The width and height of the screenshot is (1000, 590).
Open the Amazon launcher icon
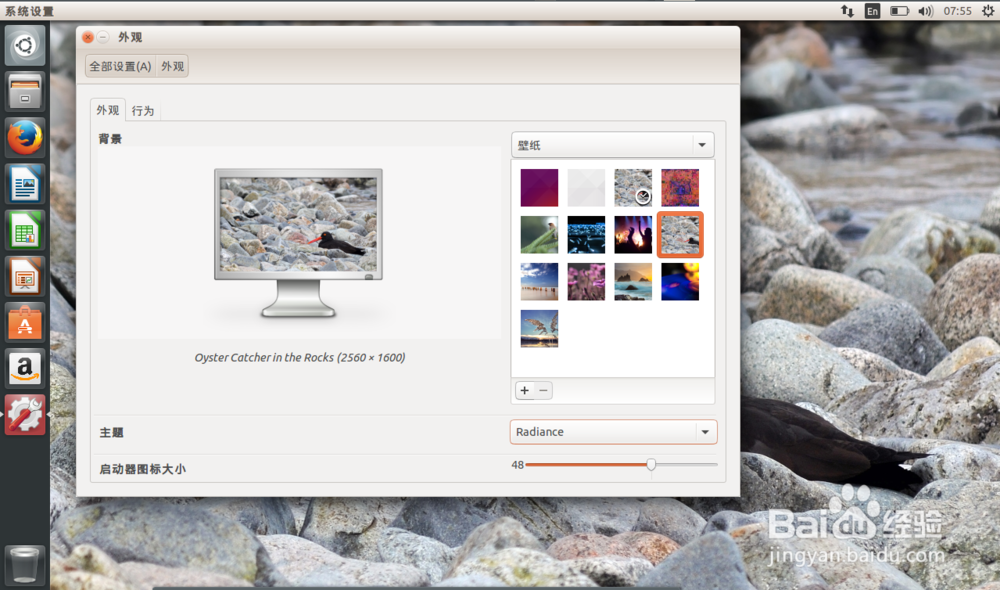click(24, 367)
